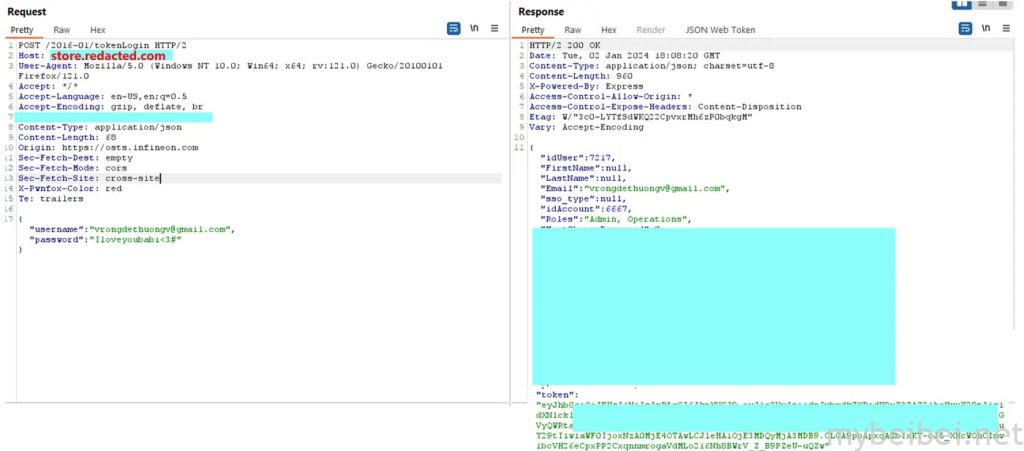The height and width of the screenshot is (451, 1024).
Task: Click the HTTP/2 200 OK status line
Action: pyautogui.click(x=566, y=46)
